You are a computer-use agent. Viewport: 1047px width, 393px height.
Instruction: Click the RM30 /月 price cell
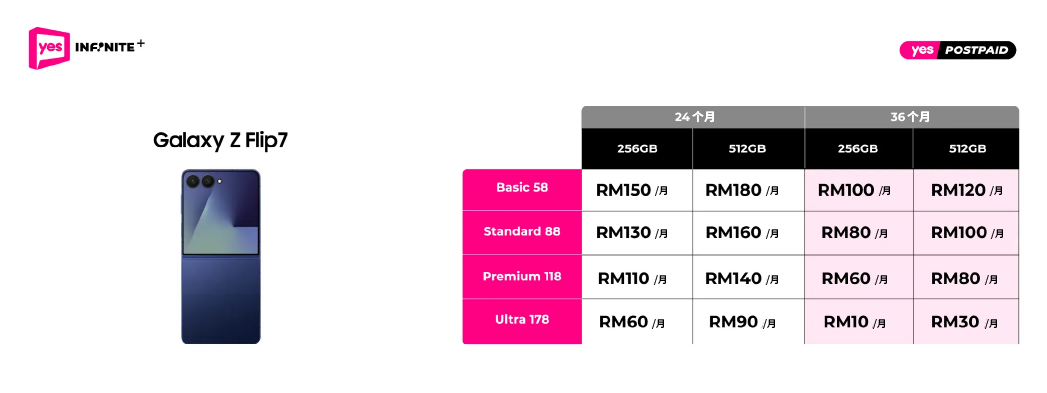[966, 322]
